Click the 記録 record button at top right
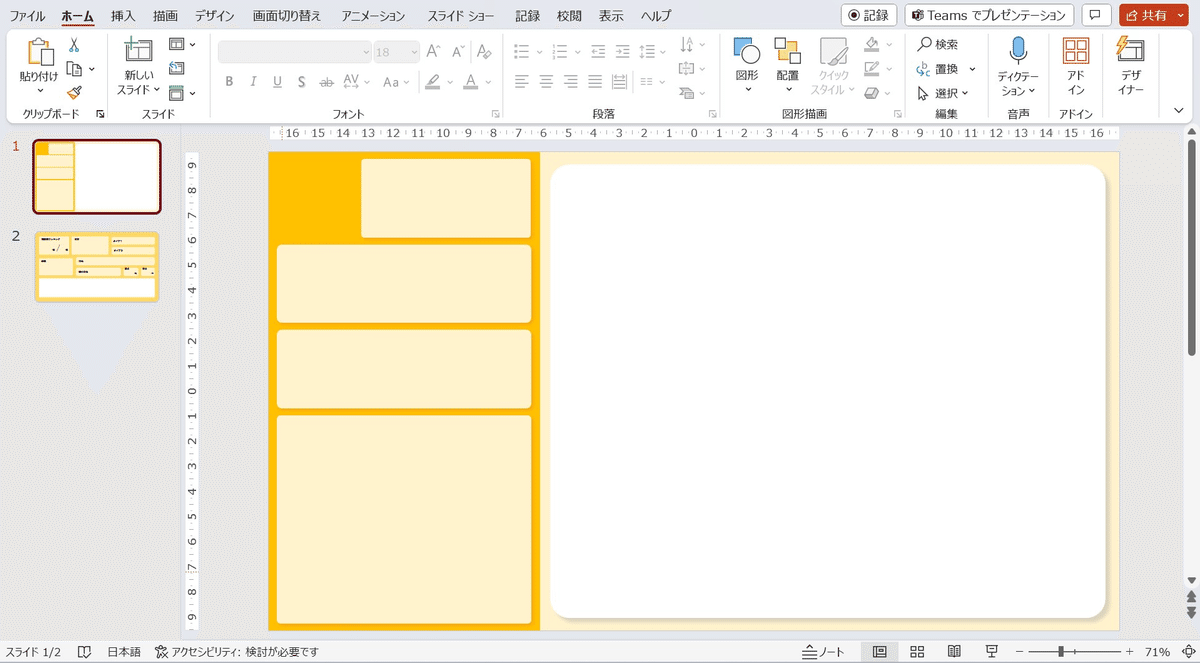The height and width of the screenshot is (663, 1200). [868, 15]
